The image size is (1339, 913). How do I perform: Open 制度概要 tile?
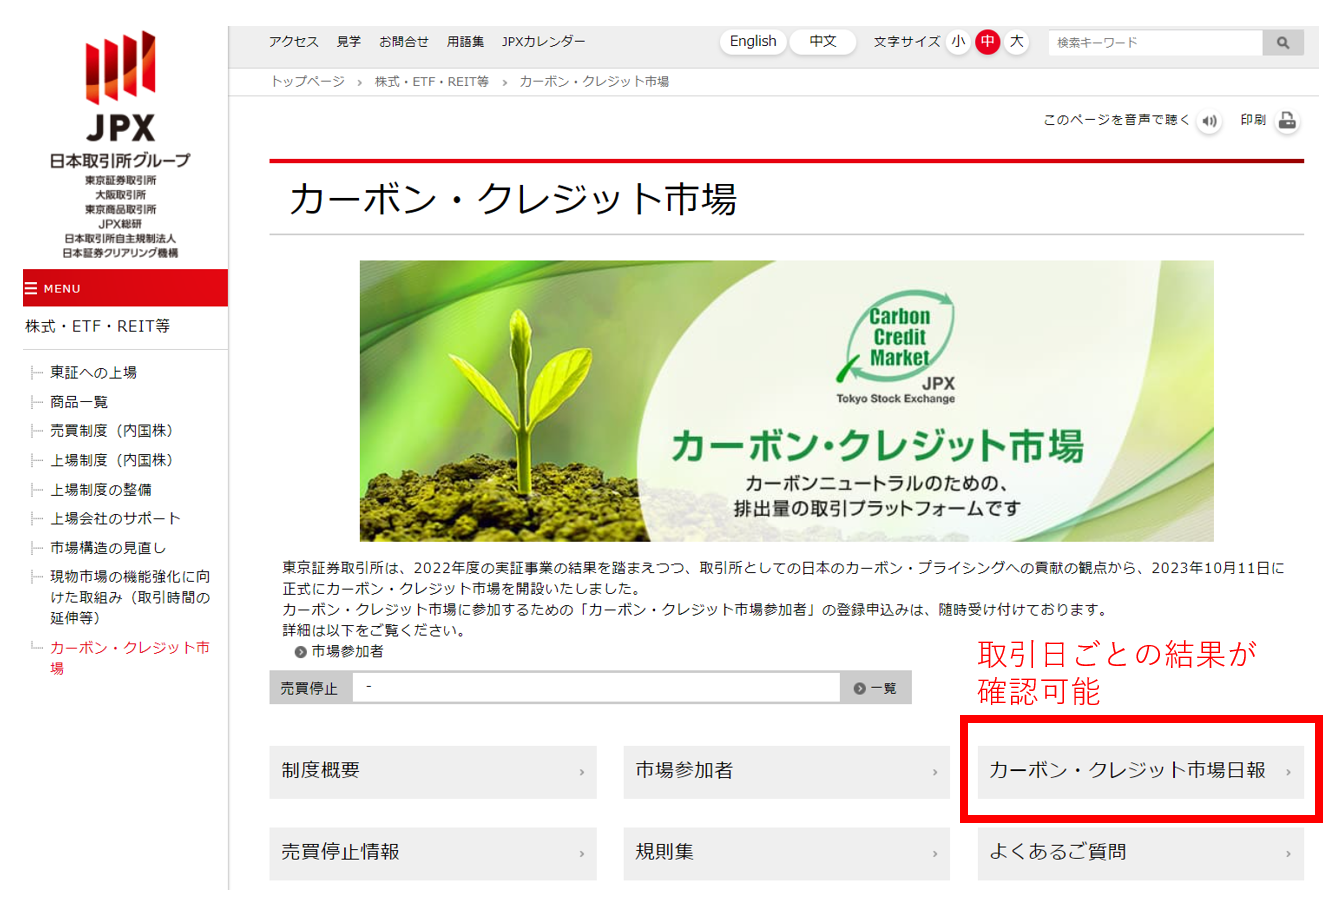point(433,771)
